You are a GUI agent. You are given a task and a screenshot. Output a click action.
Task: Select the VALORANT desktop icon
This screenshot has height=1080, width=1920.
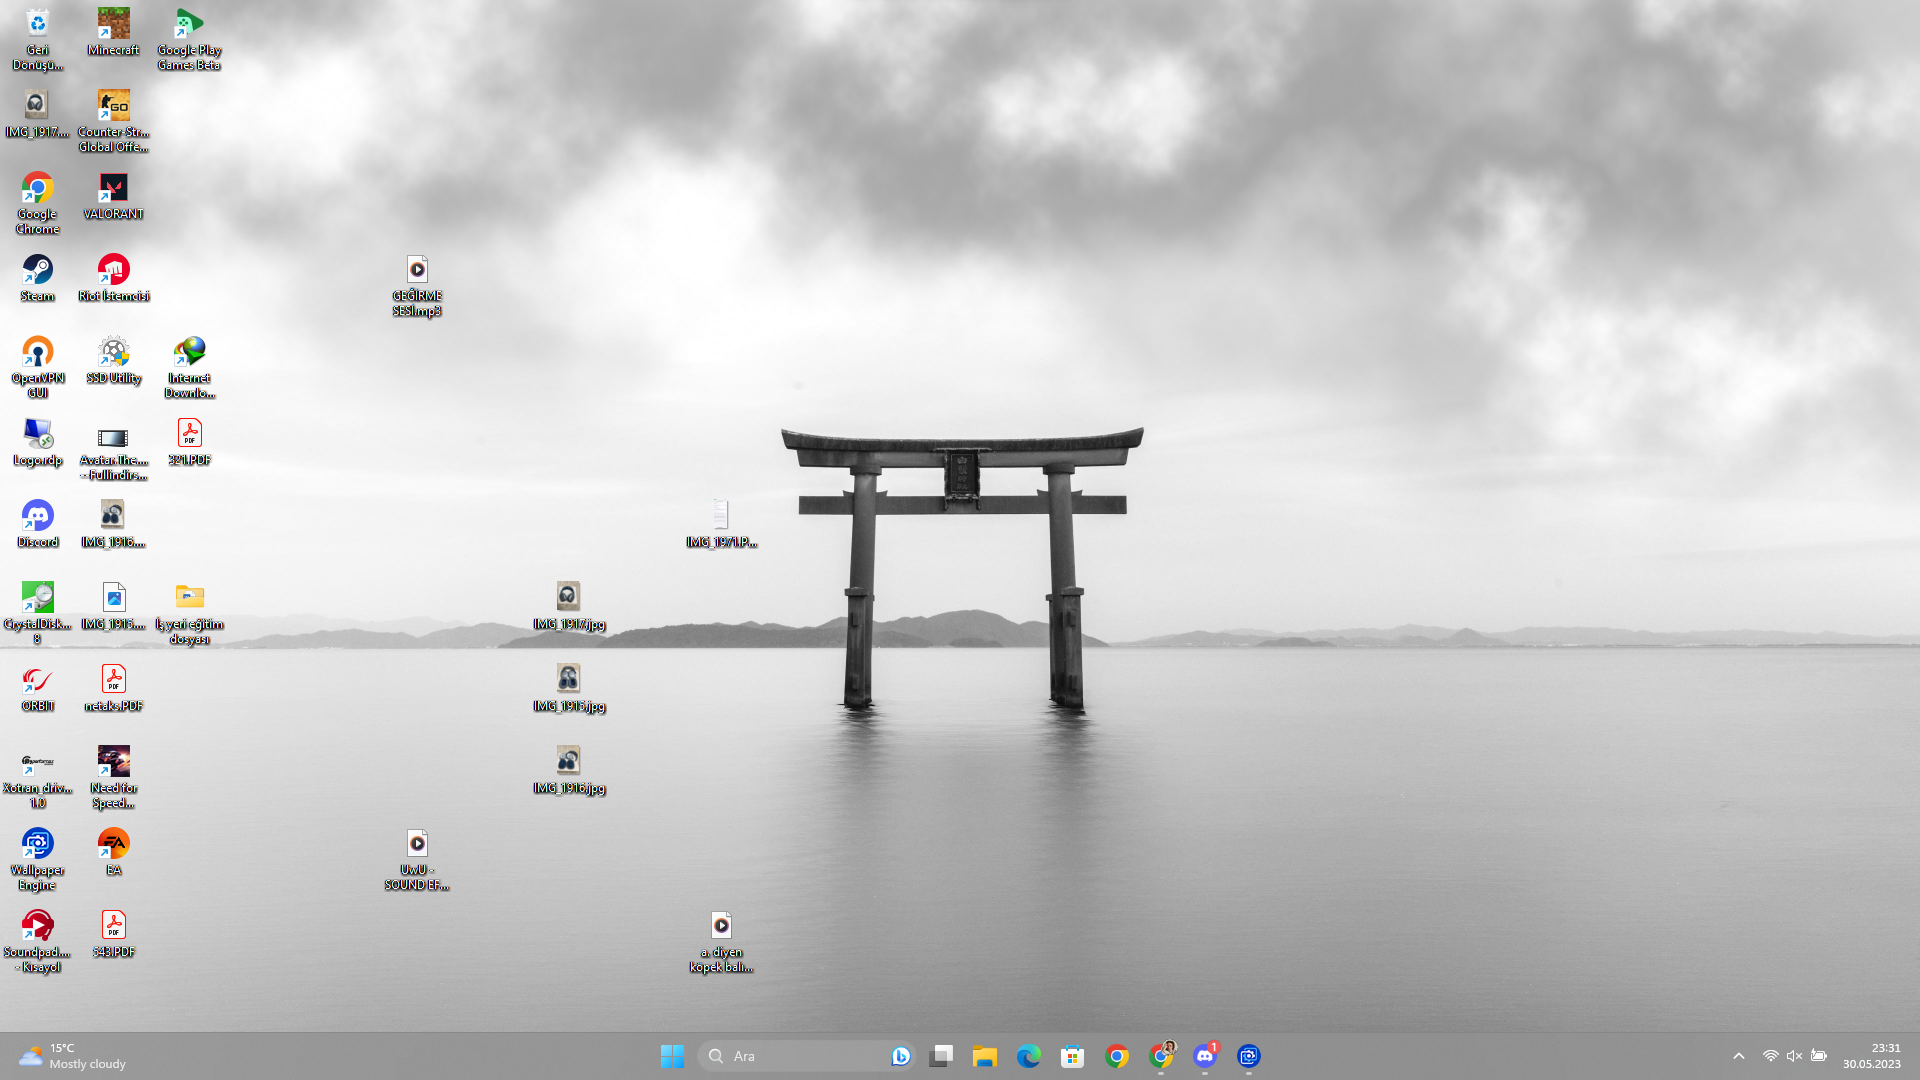(x=113, y=190)
